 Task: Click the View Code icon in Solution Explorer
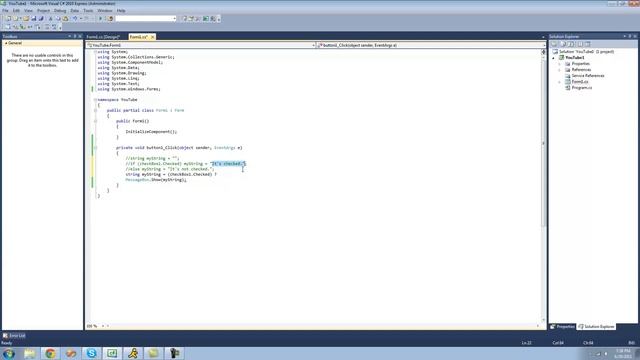pos(580,44)
